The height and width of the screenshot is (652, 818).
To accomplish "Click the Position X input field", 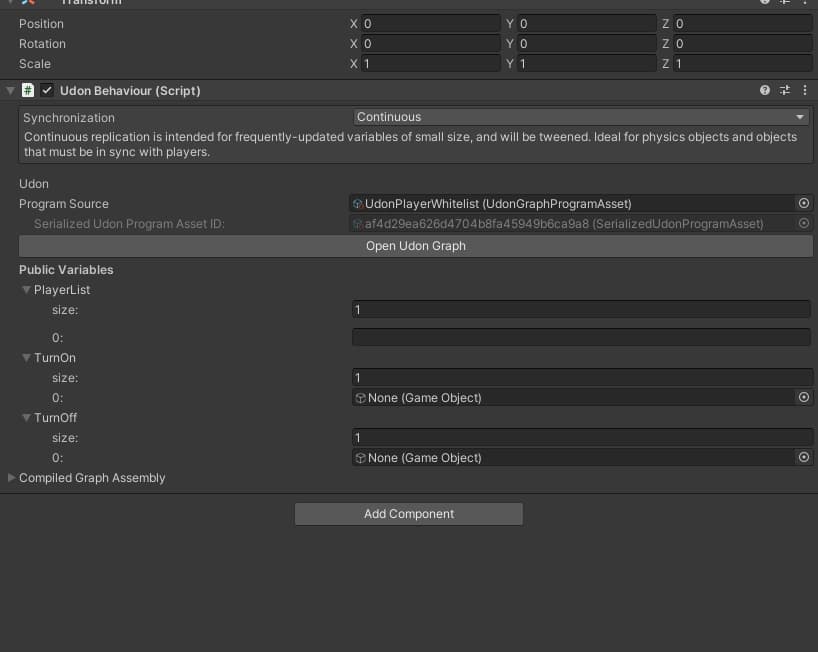I will click(x=431, y=23).
